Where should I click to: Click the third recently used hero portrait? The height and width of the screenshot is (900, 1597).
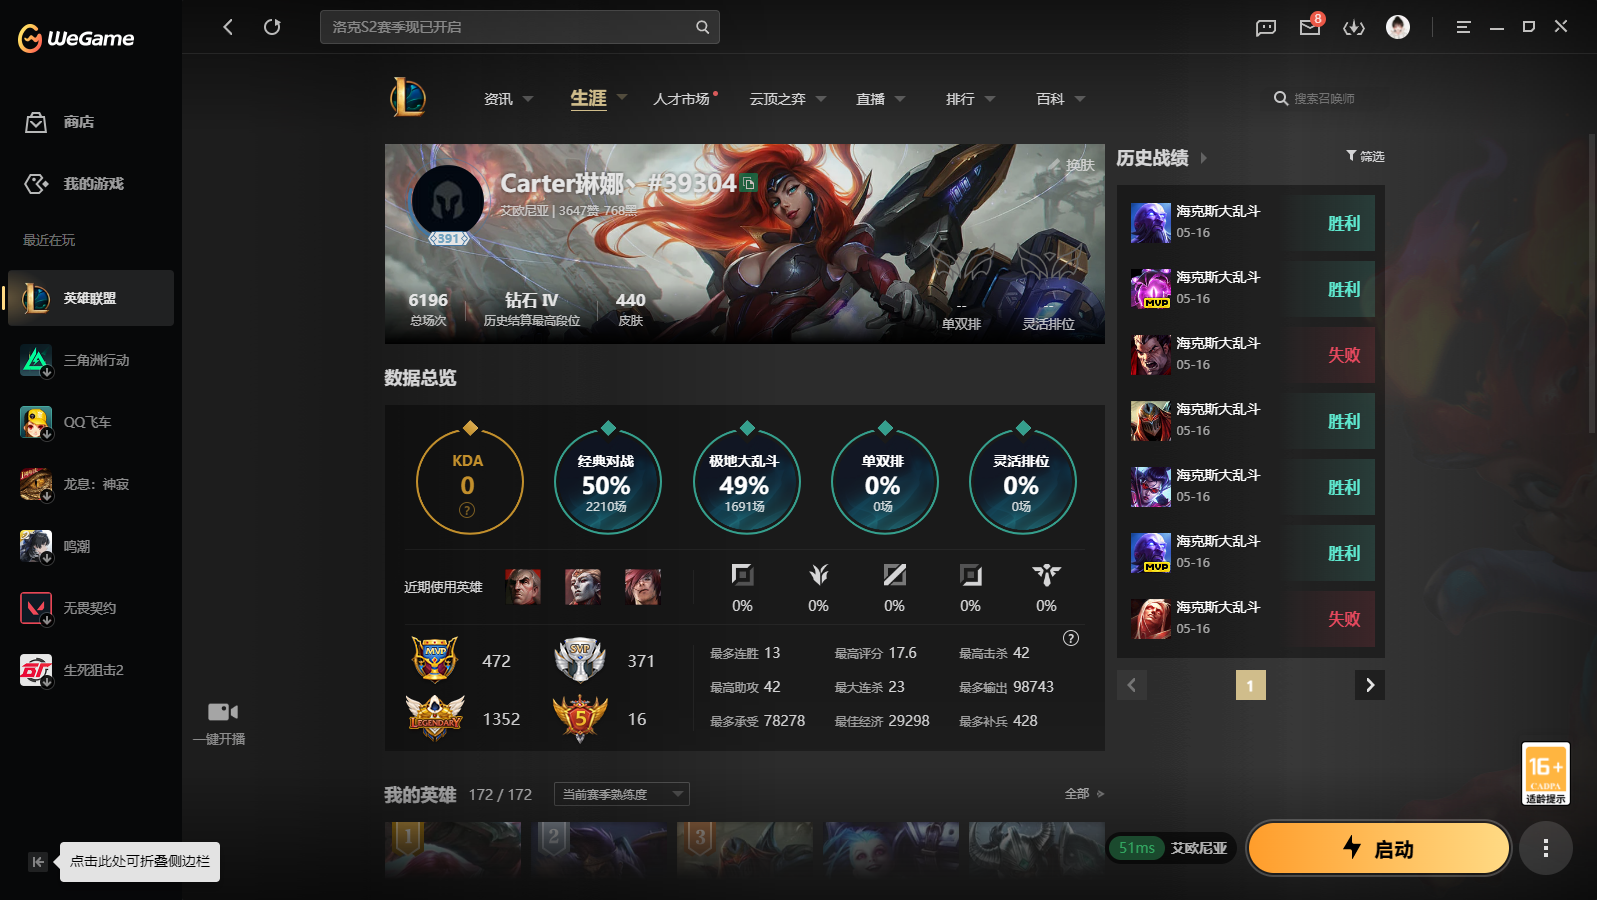click(x=643, y=587)
